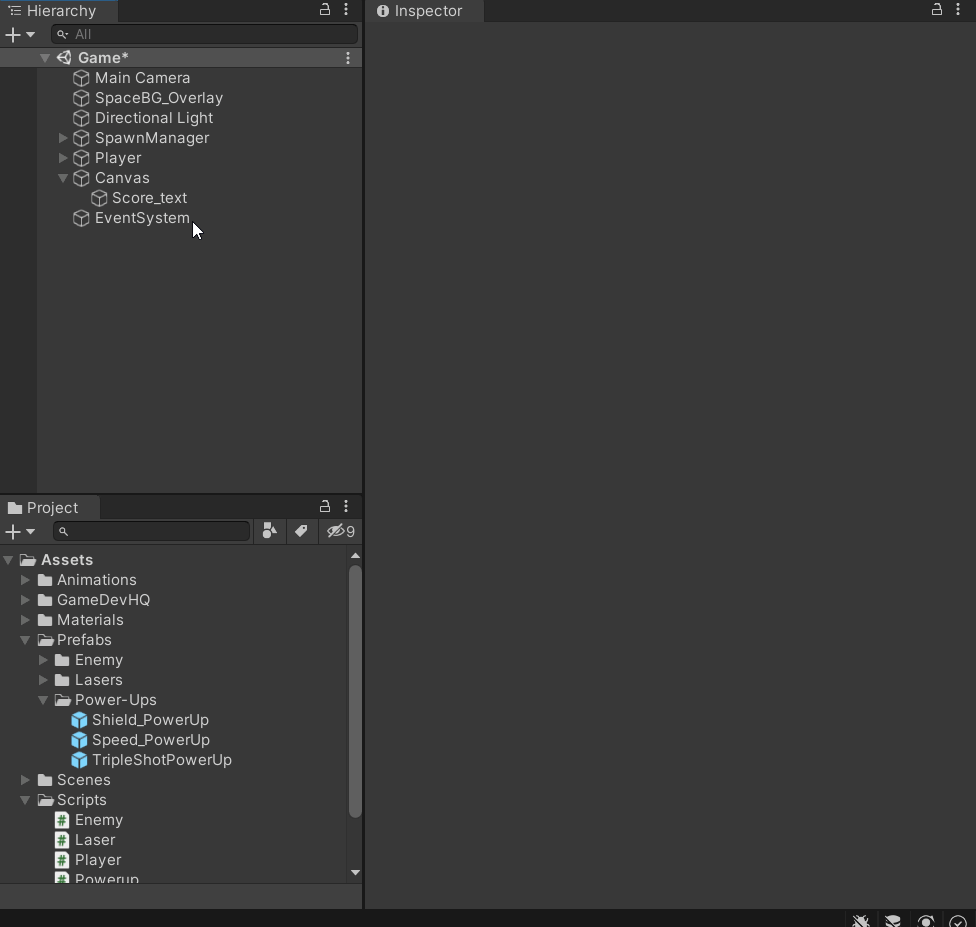Expand the Enemy folder under Prefabs

click(x=43, y=660)
